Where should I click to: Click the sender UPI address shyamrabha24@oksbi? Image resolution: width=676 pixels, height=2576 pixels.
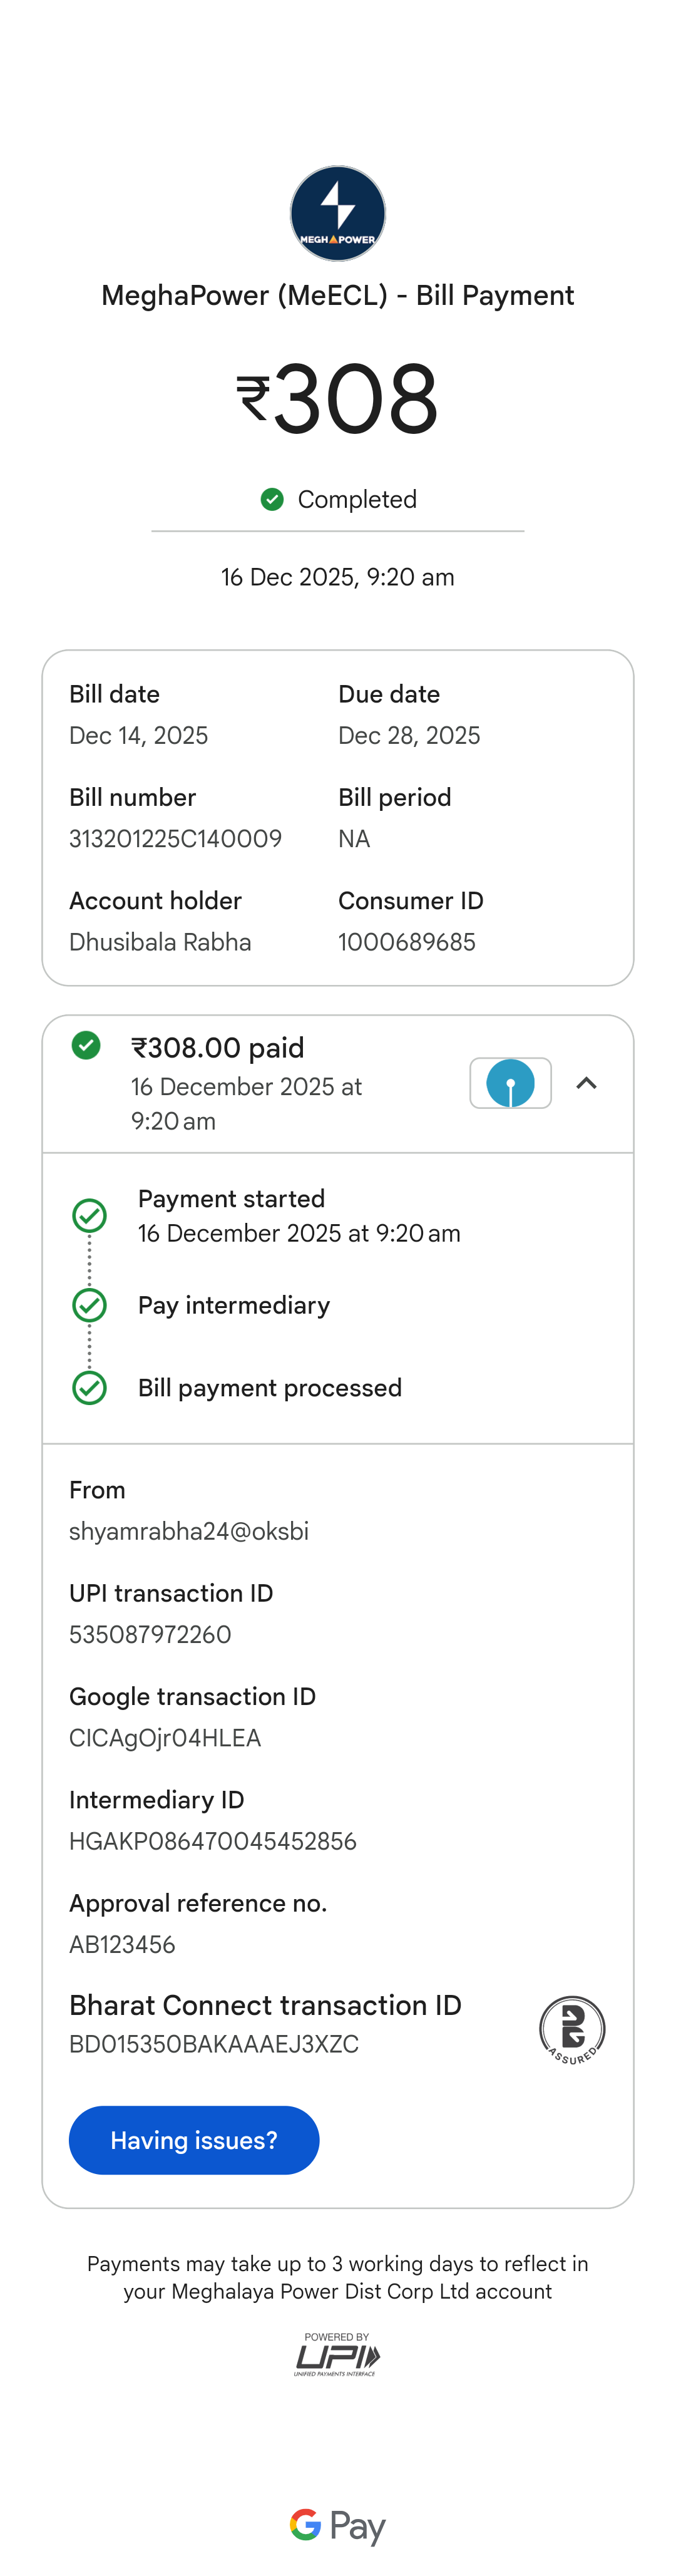point(189,1531)
